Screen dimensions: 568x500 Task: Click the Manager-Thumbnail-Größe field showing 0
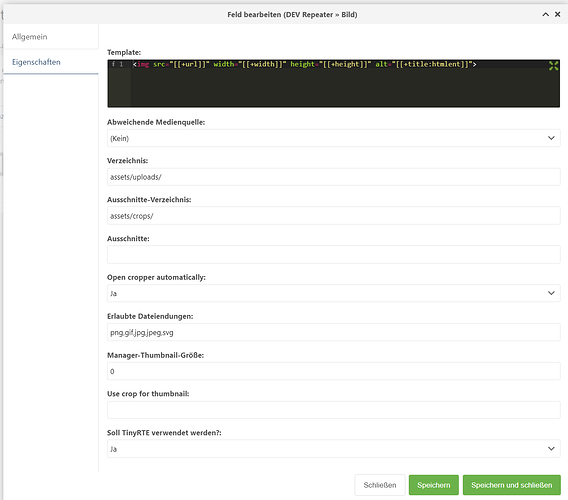pos(334,371)
